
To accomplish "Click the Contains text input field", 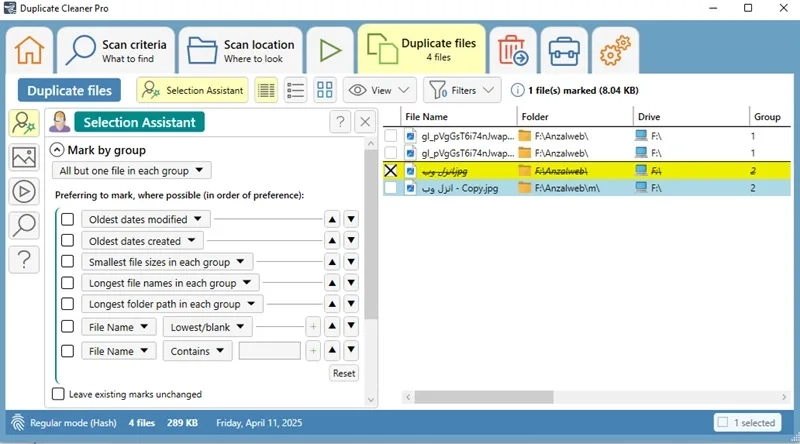I will (269, 351).
